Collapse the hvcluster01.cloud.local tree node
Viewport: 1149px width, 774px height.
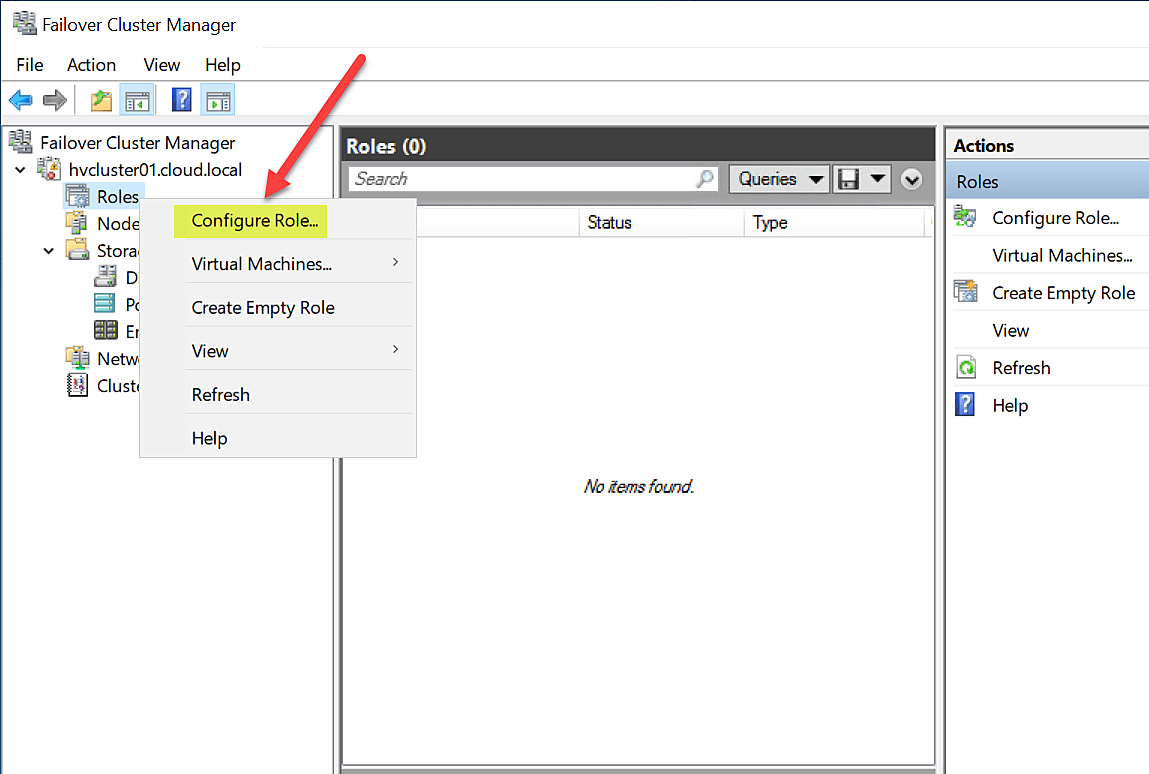point(21,170)
